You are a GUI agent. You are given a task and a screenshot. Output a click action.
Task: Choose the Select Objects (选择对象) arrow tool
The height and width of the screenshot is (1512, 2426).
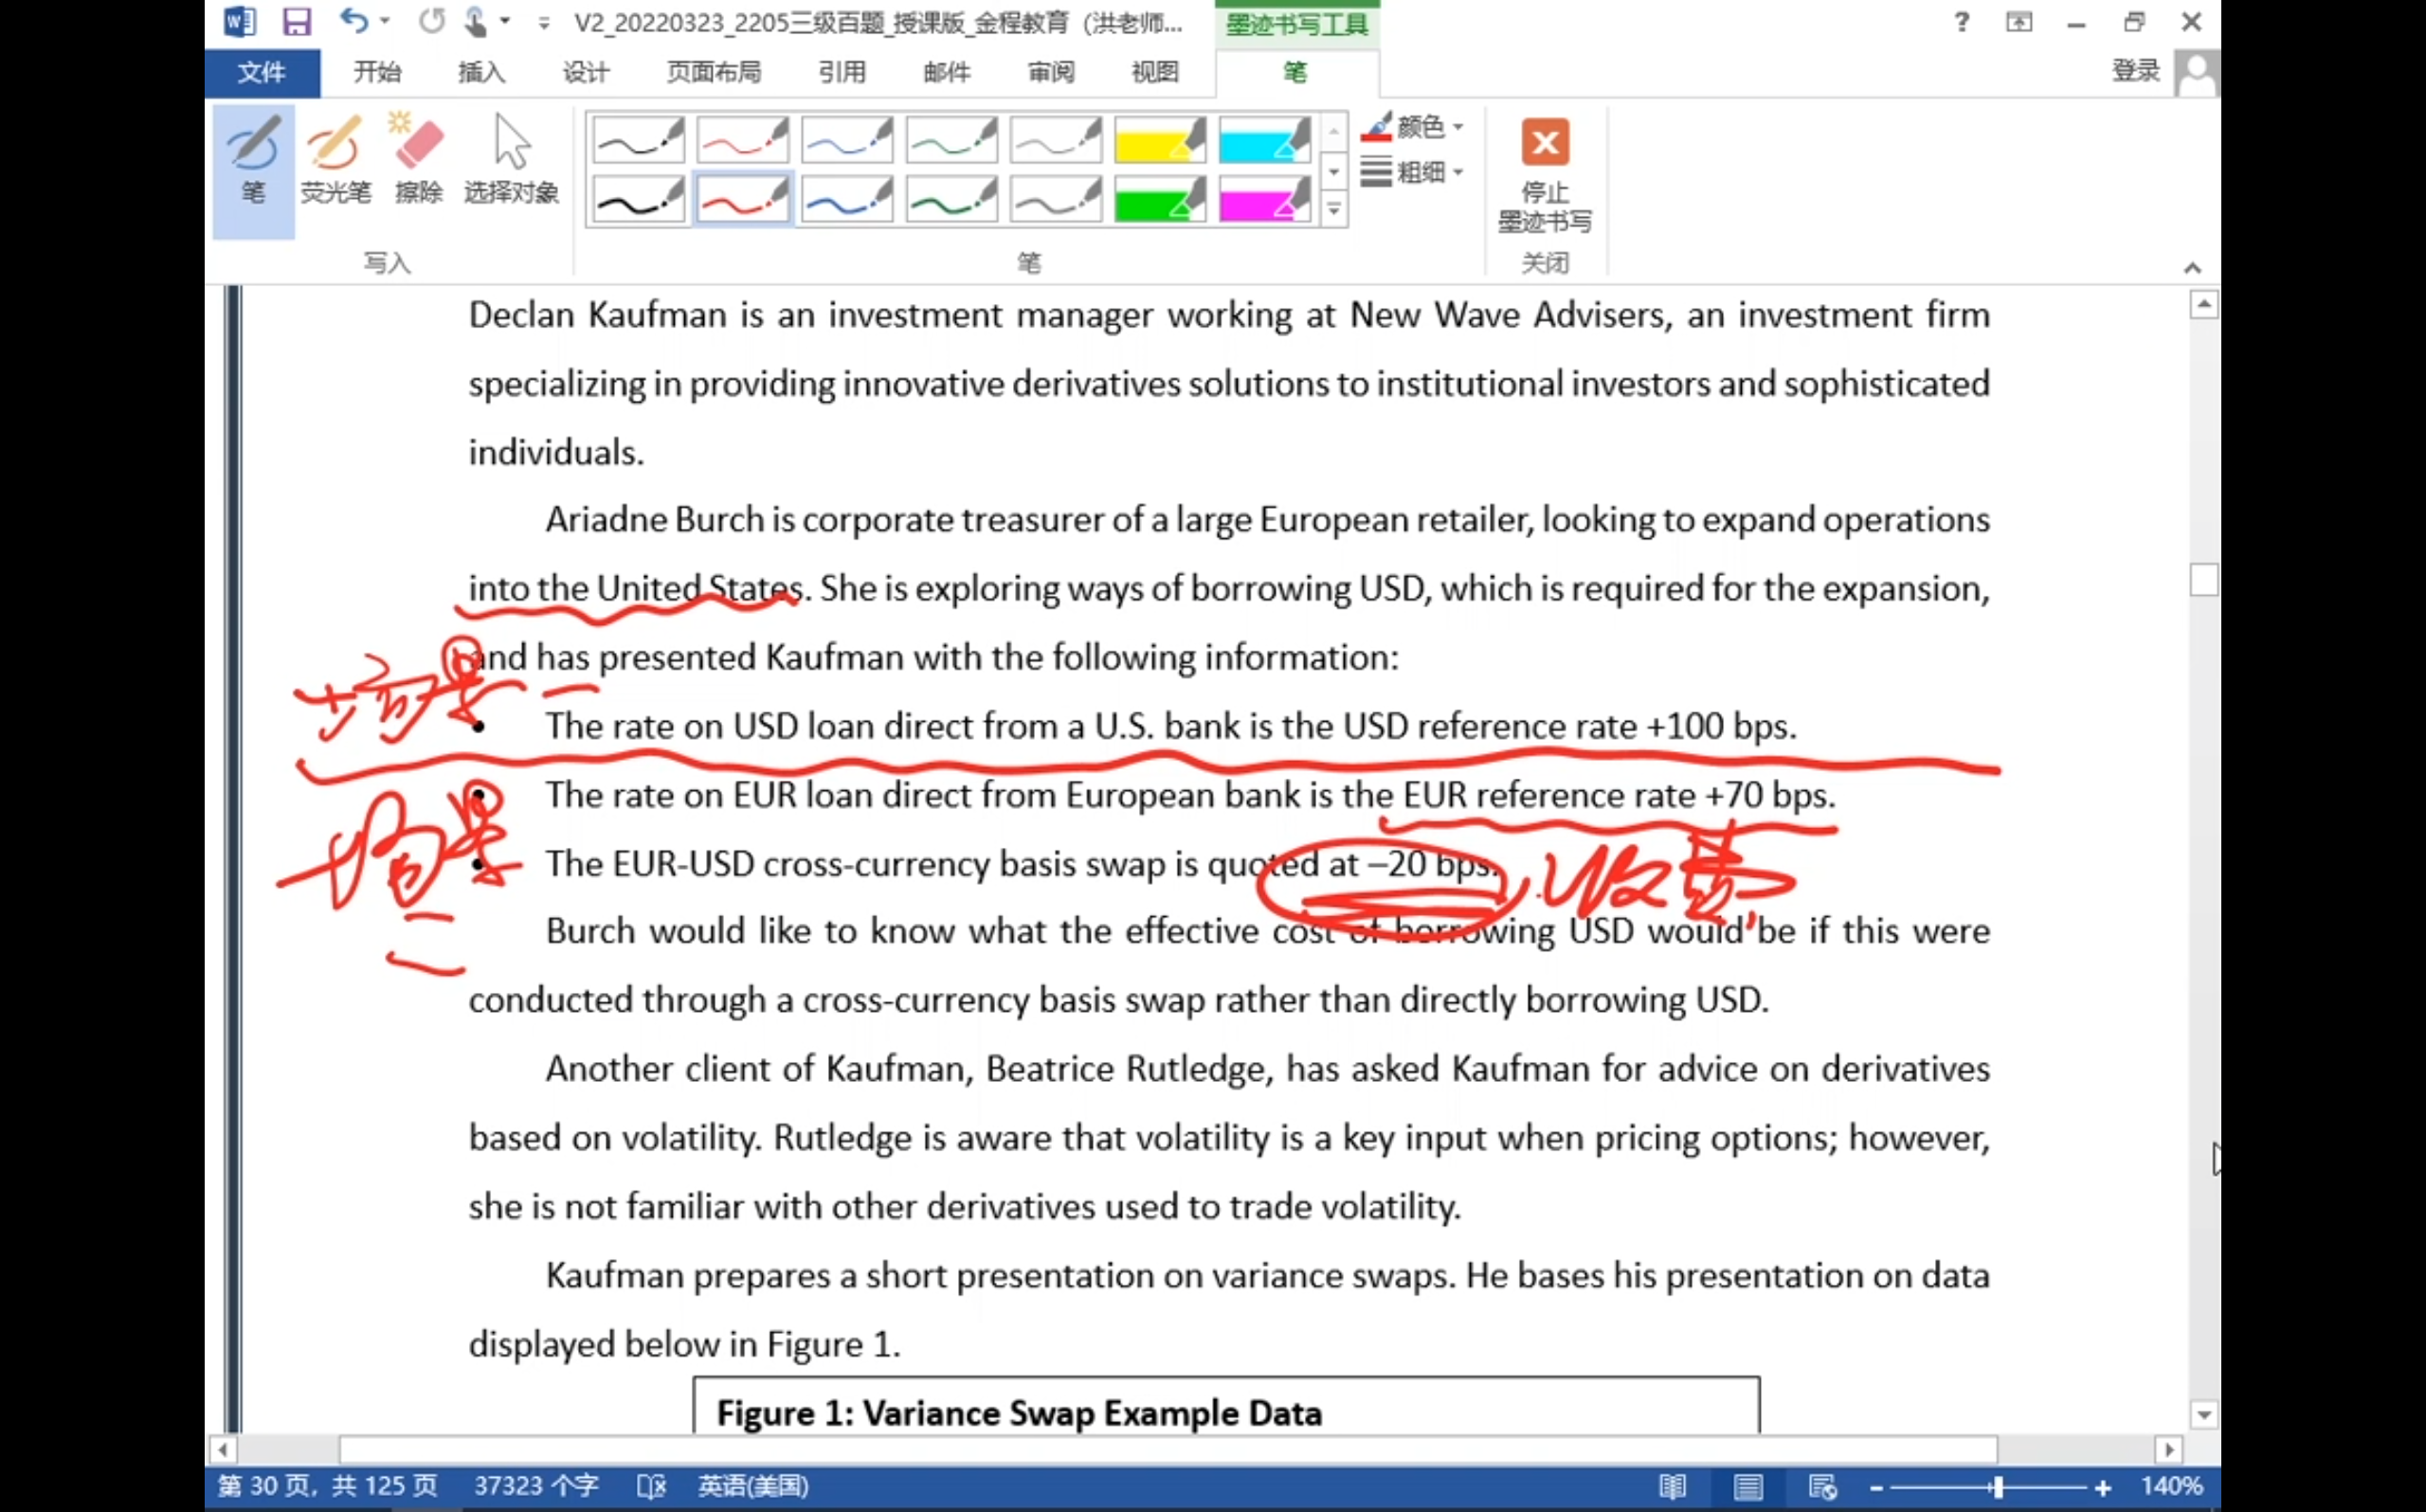pyautogui.click(x=511, y=160)
